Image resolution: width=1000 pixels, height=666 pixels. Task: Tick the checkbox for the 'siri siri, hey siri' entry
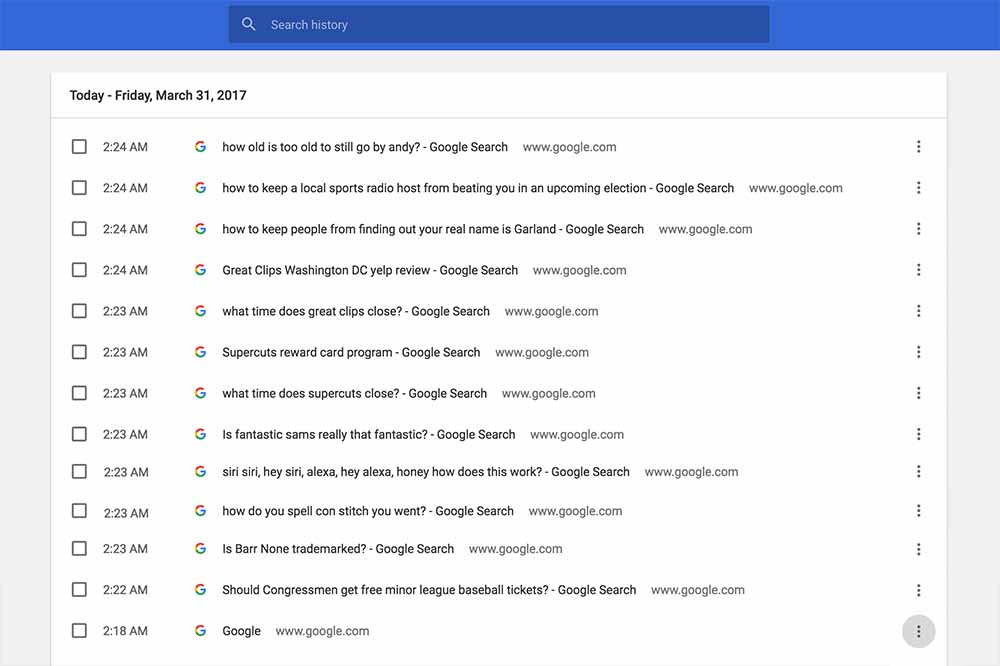[x=79, y=471]
